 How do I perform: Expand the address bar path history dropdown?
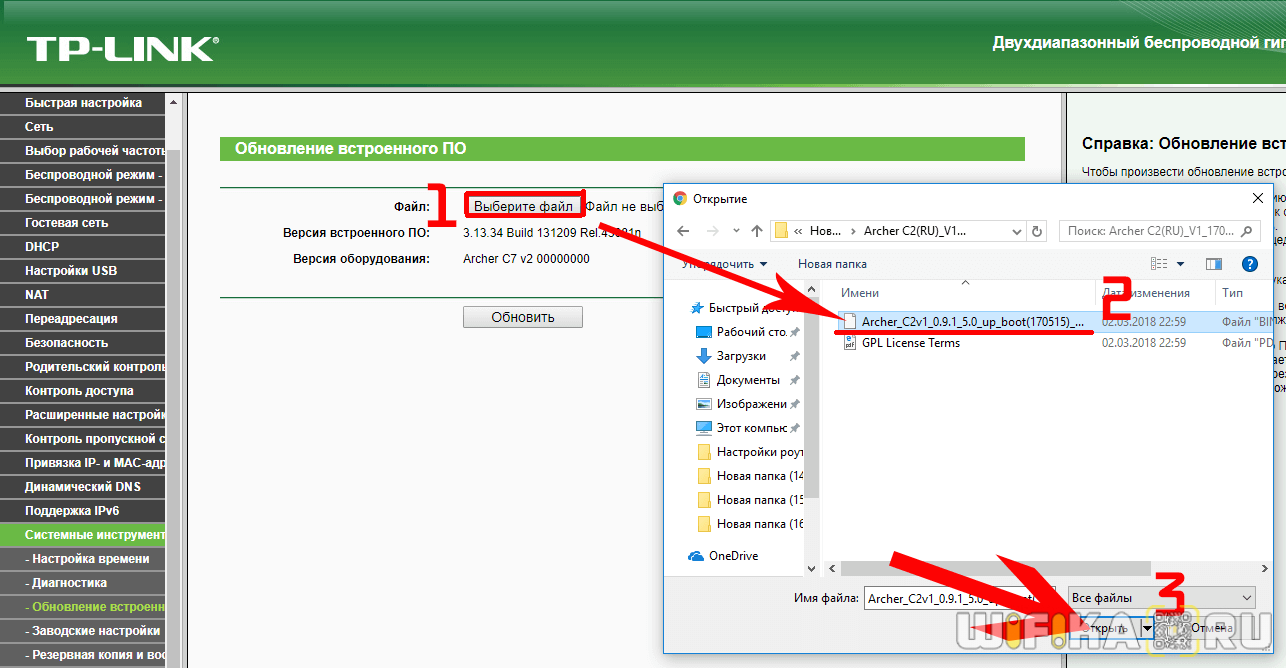(1016, 231)
